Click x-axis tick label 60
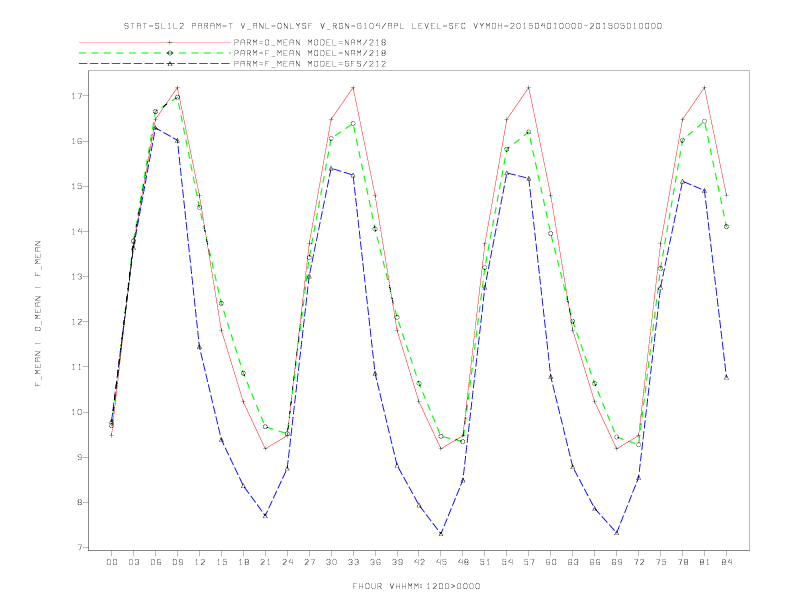This screenshot has height=612, width=792. pos(551,562)
